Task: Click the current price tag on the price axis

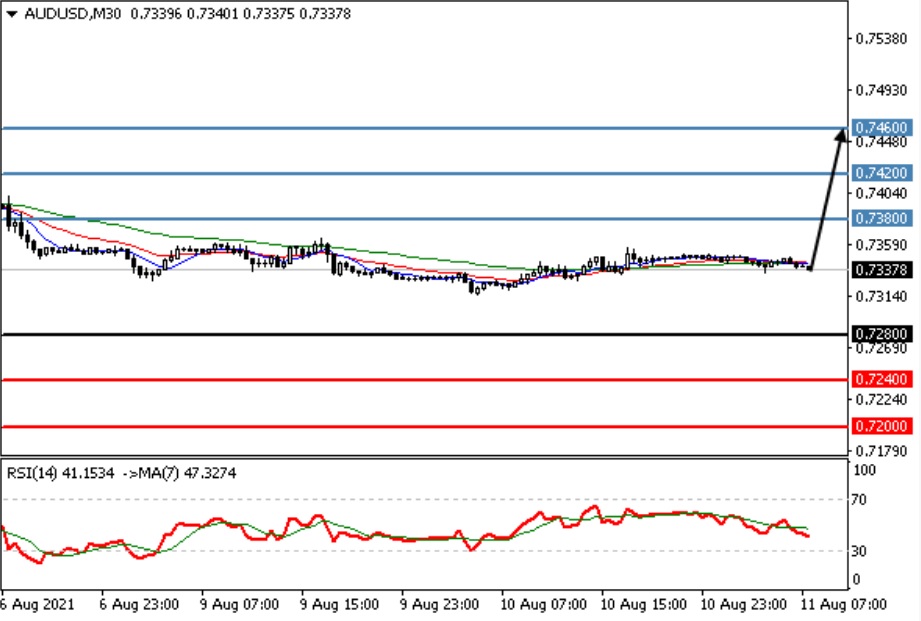Action: pyautogui.click(x=881, y=270)
